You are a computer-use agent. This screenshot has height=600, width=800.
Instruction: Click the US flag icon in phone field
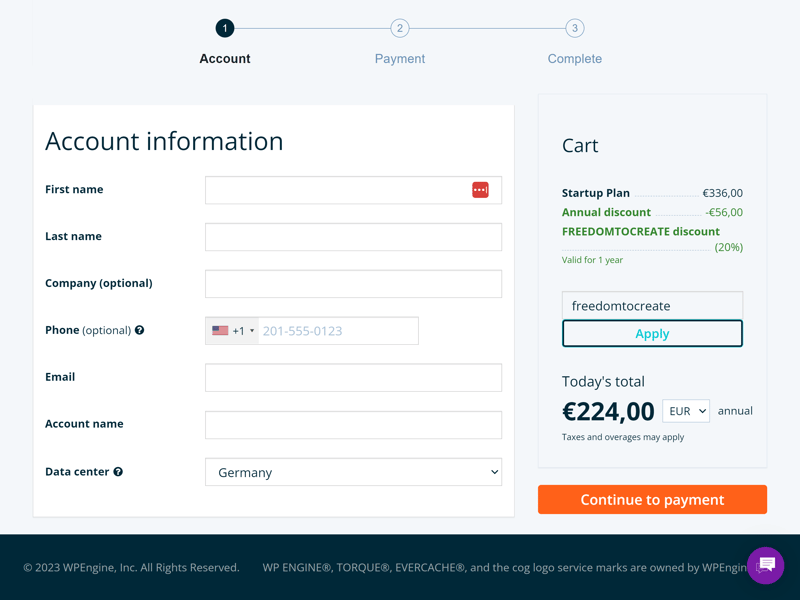coord(220,331)
